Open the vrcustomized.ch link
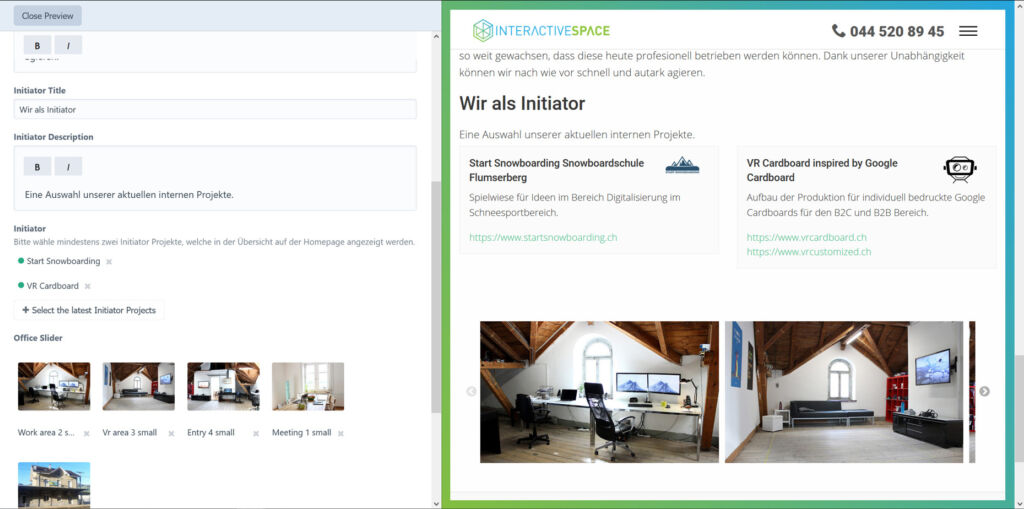 point(808,252)
